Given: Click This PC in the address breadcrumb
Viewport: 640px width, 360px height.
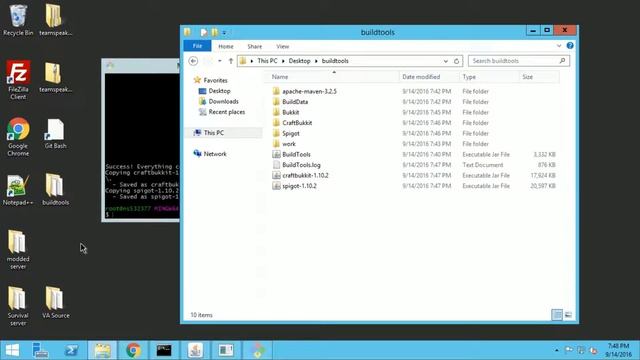Looking at the screenshot, I should pos(267,61).
